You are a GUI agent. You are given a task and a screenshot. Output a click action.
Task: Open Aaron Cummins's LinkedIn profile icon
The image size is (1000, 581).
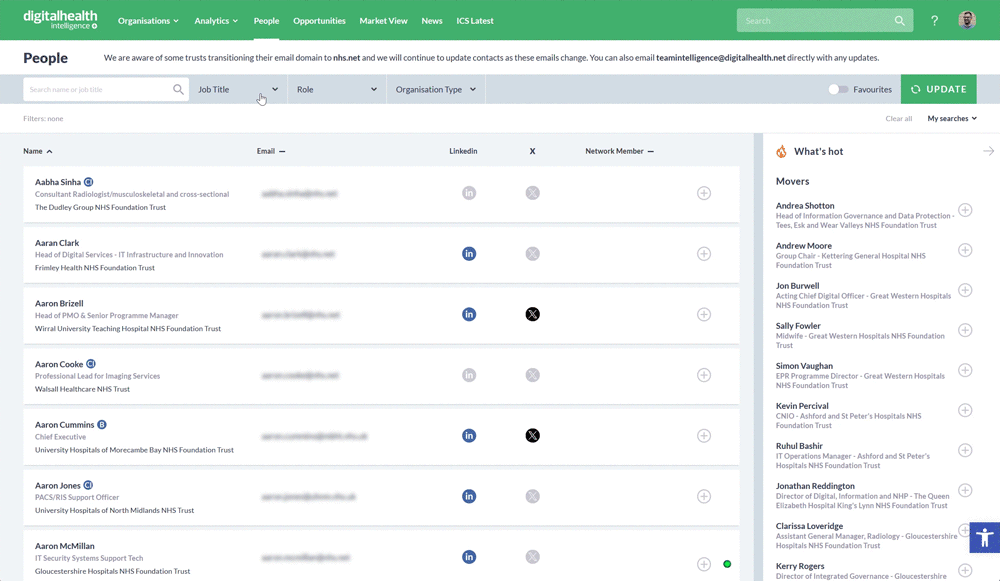(469, 436)
